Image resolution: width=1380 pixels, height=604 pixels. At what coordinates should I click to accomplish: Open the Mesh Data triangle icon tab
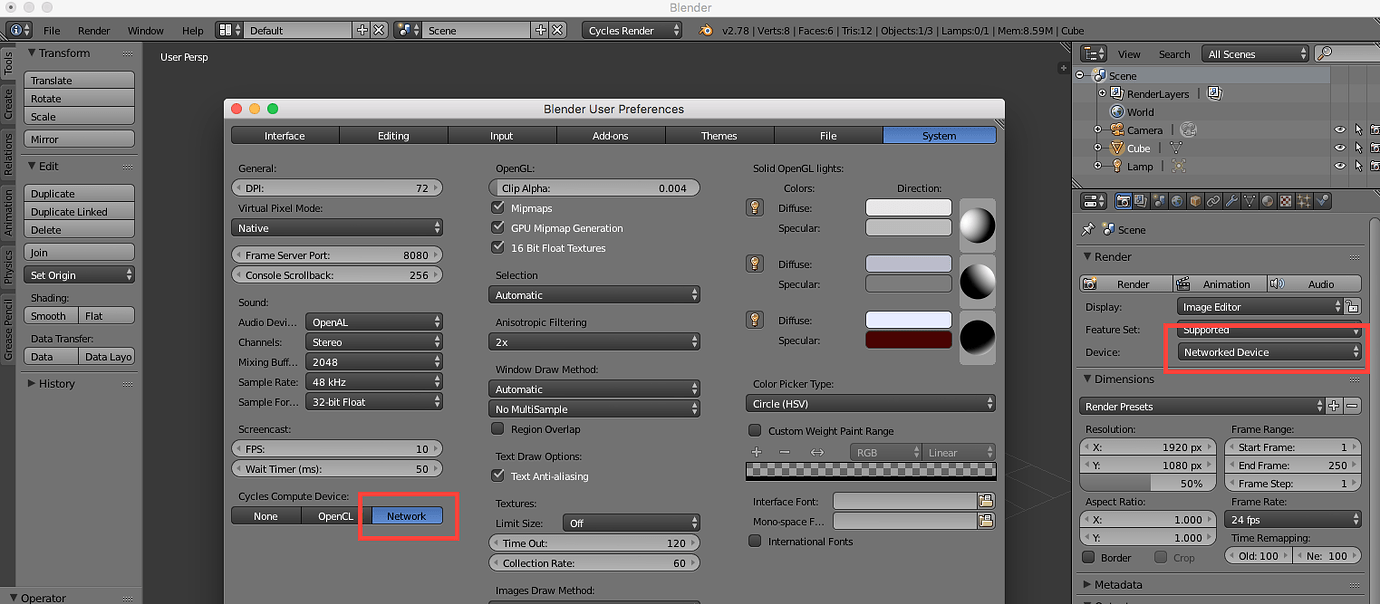[1249, 201]
